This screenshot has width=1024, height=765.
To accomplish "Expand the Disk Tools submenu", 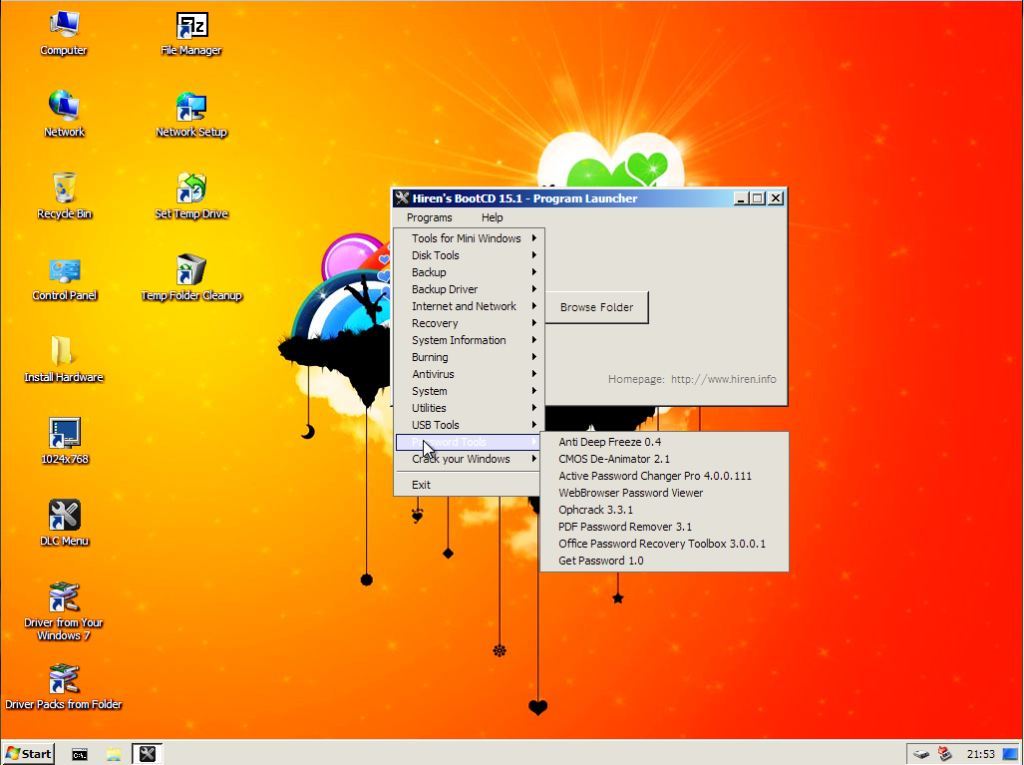I will pyautogui.click(x=469, y=255).
